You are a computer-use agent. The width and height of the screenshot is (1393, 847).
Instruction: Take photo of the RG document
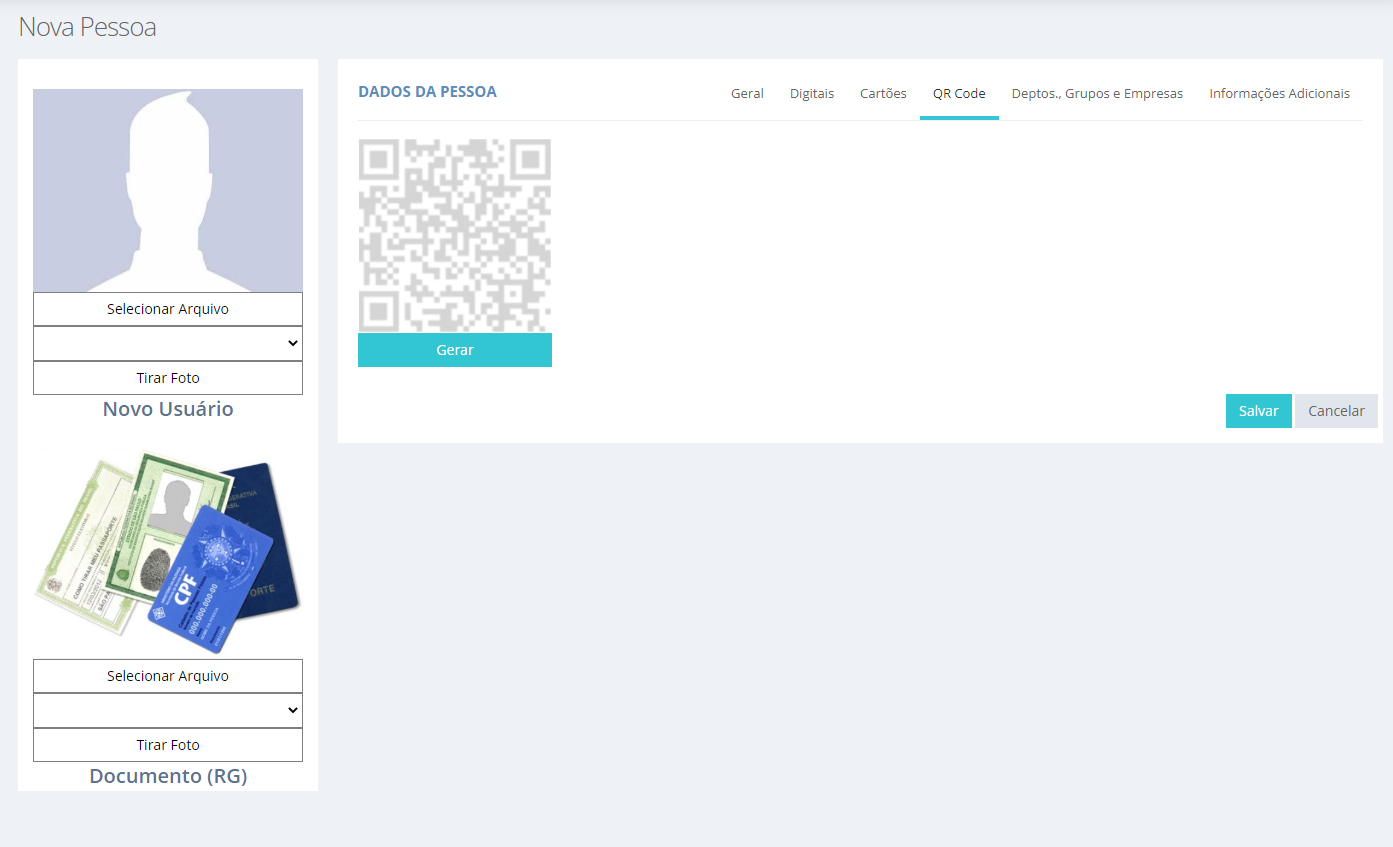click(x=168, y=745)
